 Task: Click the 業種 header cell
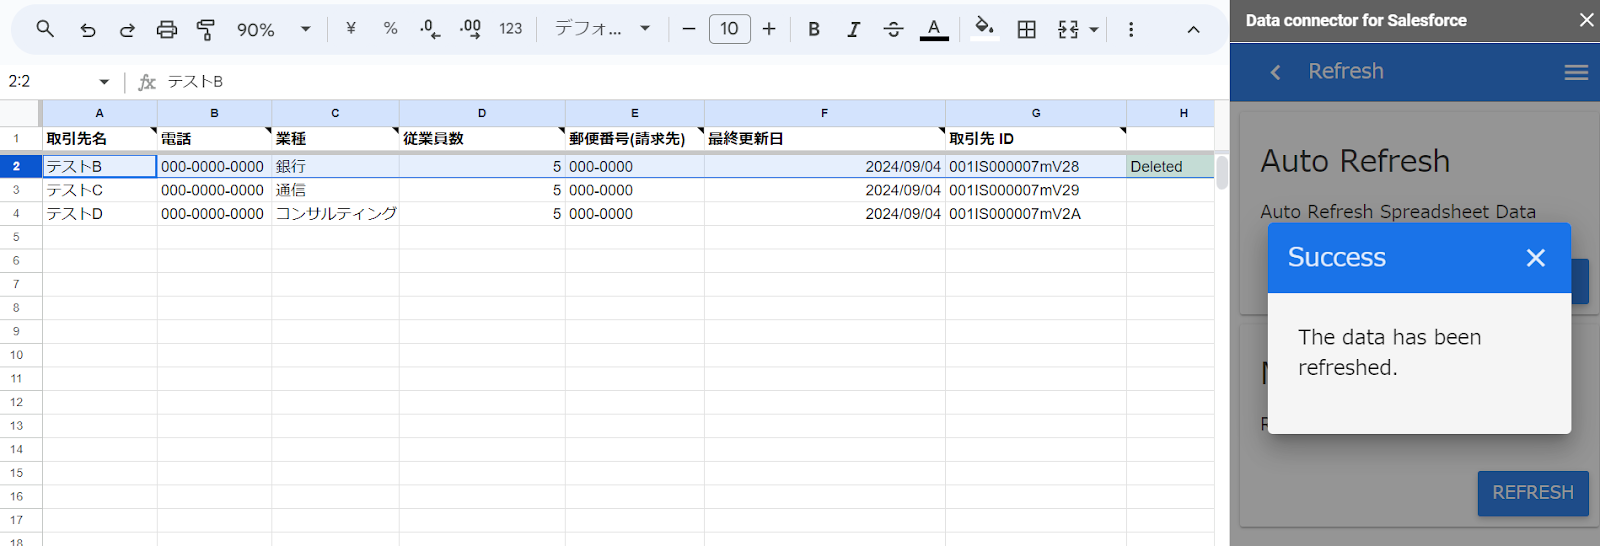tap(335, 139)
